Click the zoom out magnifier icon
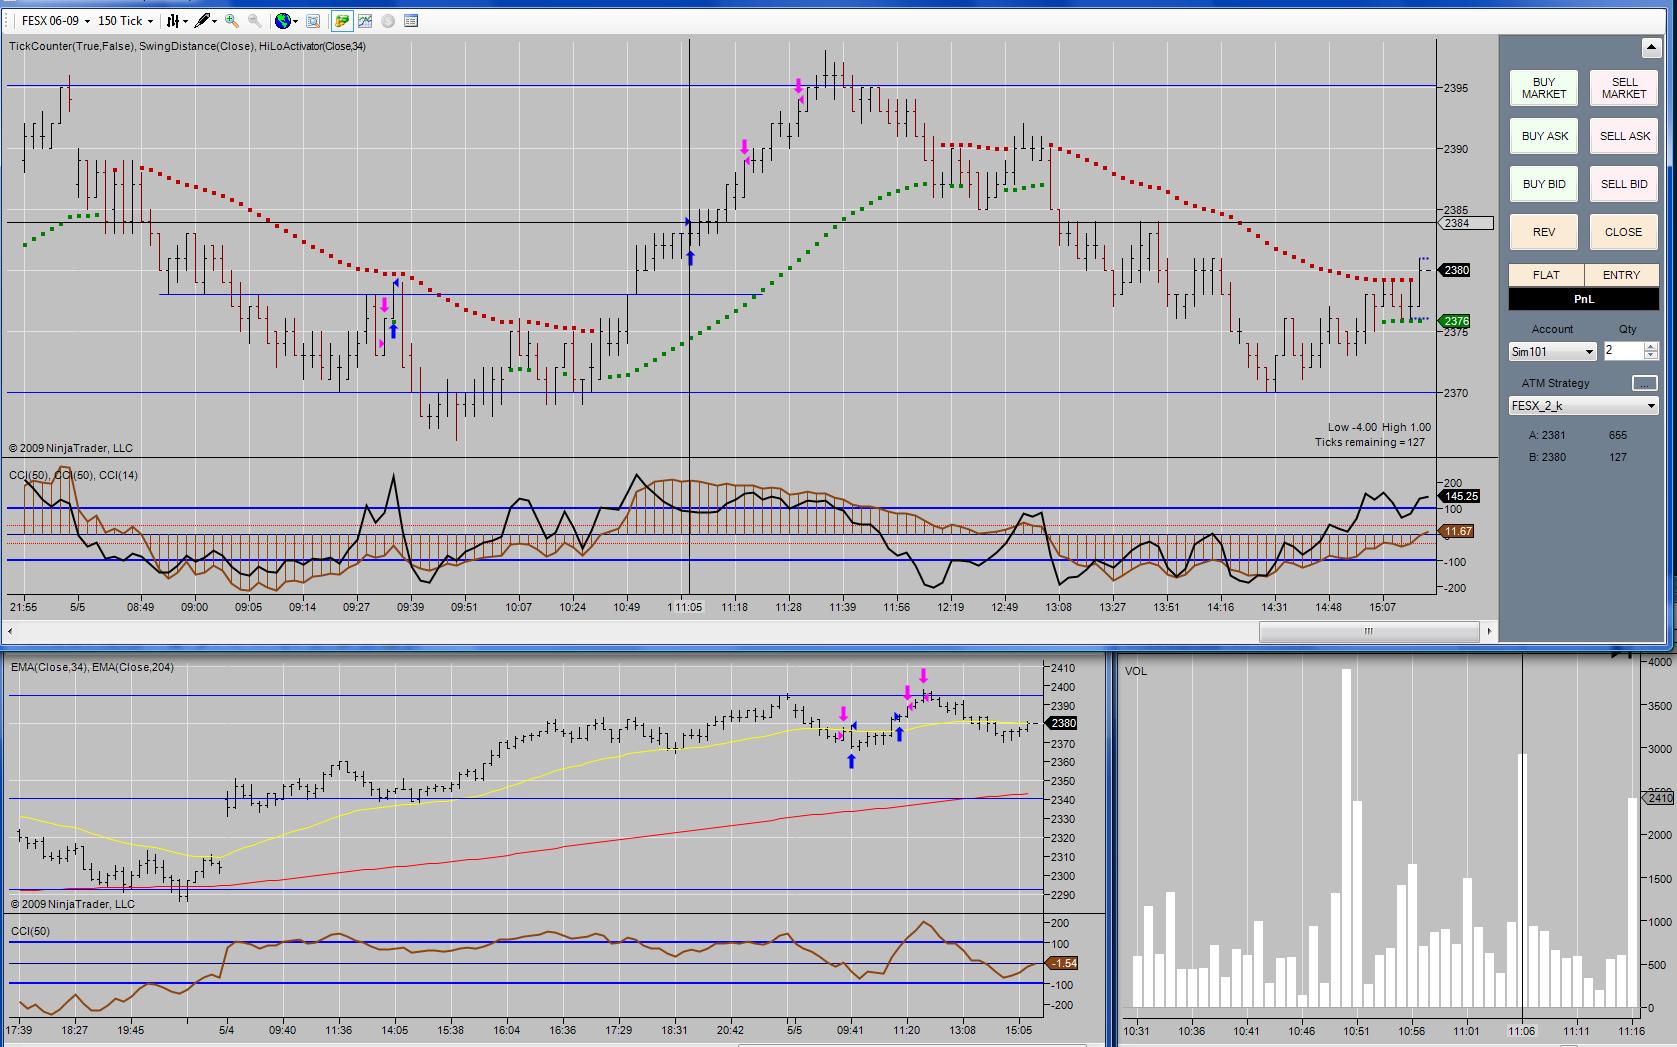 pos(254,20)
